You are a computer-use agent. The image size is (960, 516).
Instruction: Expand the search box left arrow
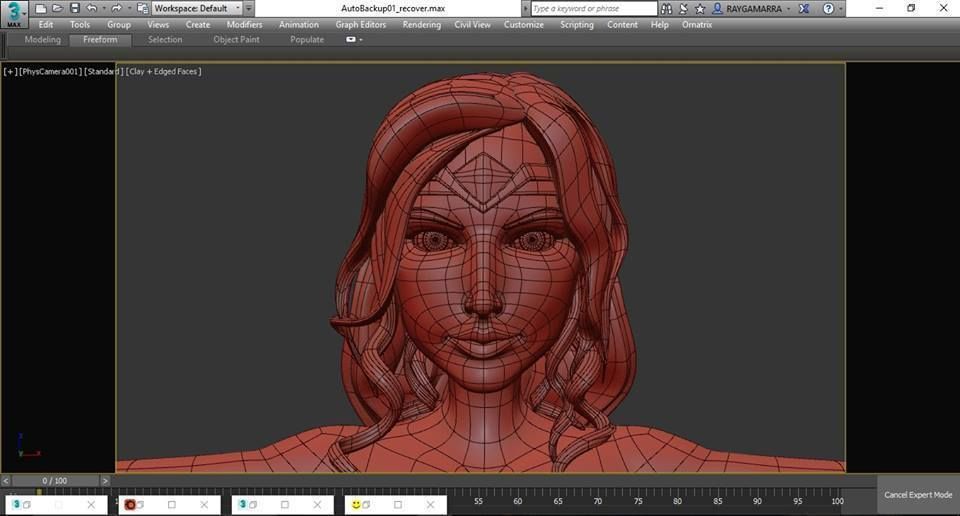click(525, 9)
